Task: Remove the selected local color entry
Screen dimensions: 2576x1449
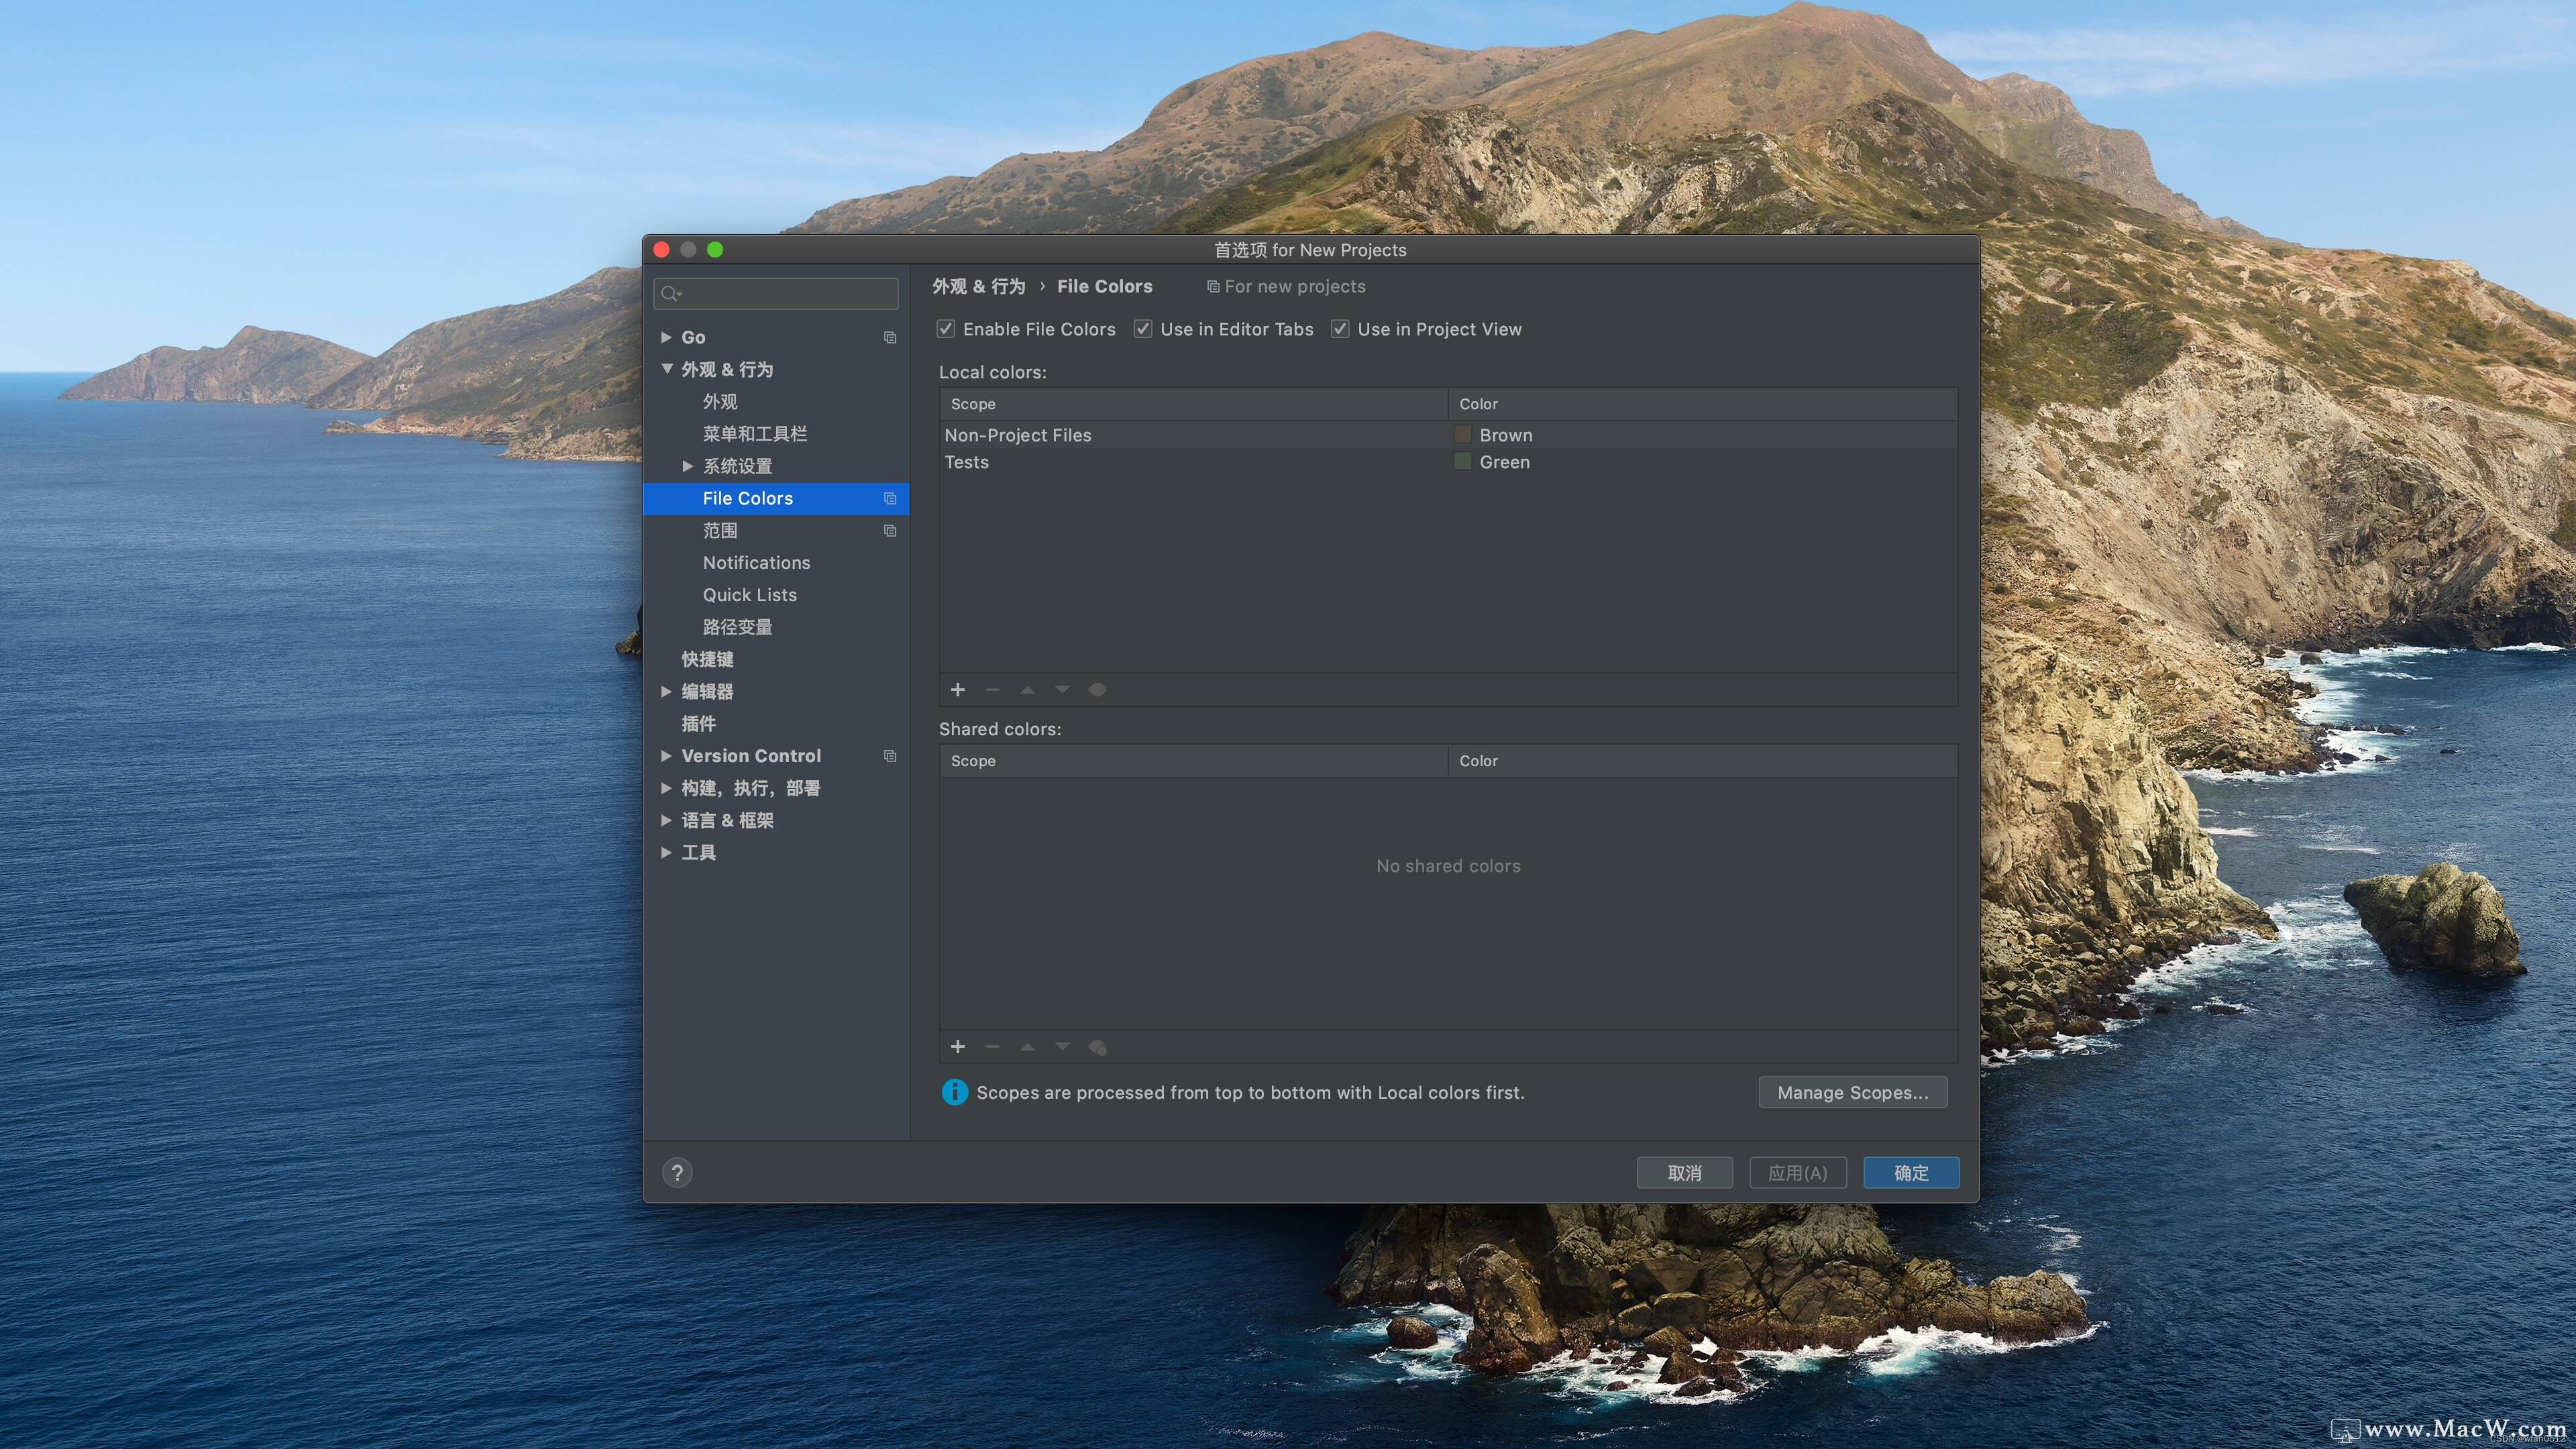Action: [x=992, y=689]
